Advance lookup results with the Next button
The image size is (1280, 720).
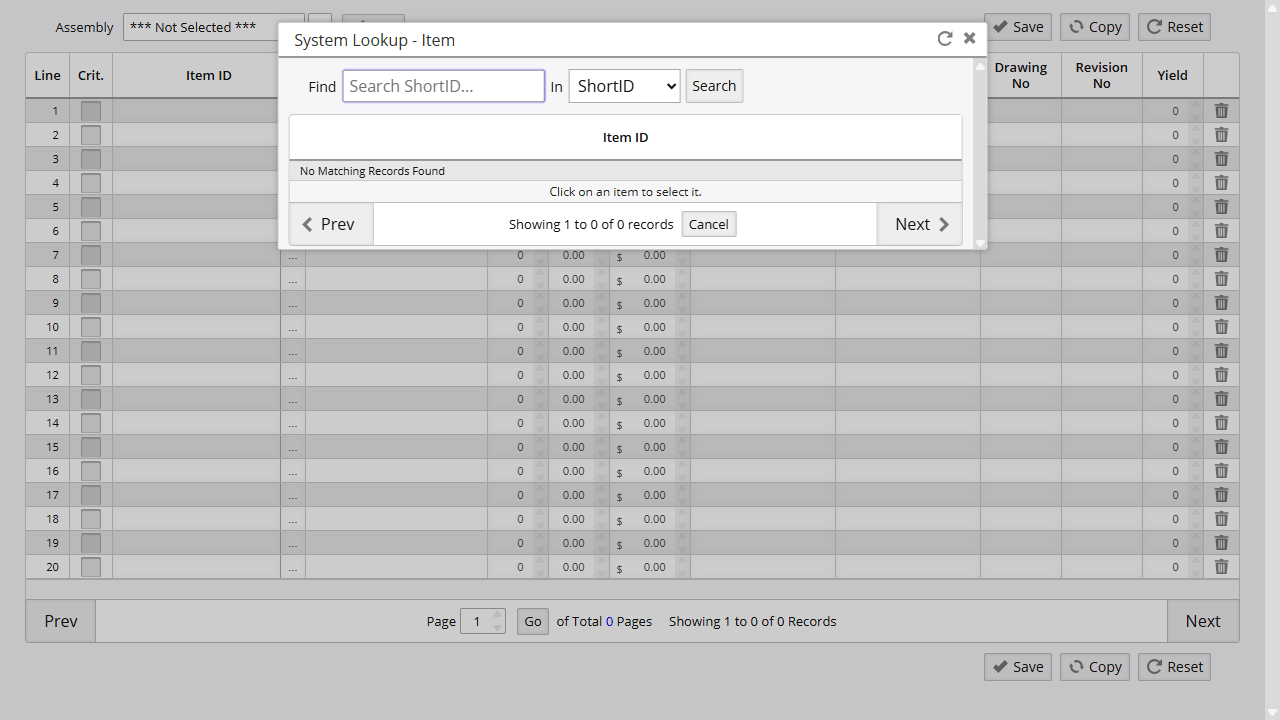[x=919, y=224]
